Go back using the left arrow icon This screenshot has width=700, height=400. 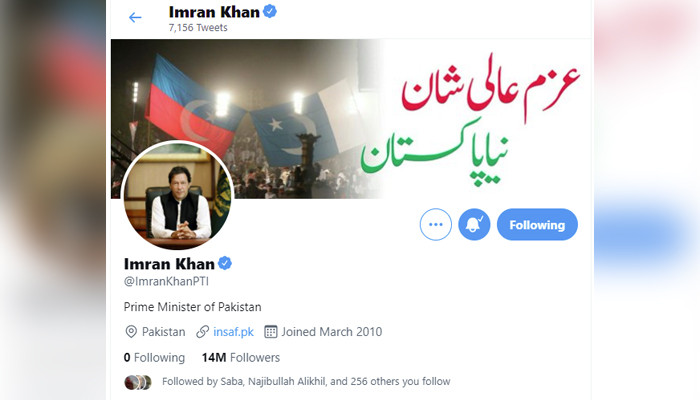pos(135,17)
